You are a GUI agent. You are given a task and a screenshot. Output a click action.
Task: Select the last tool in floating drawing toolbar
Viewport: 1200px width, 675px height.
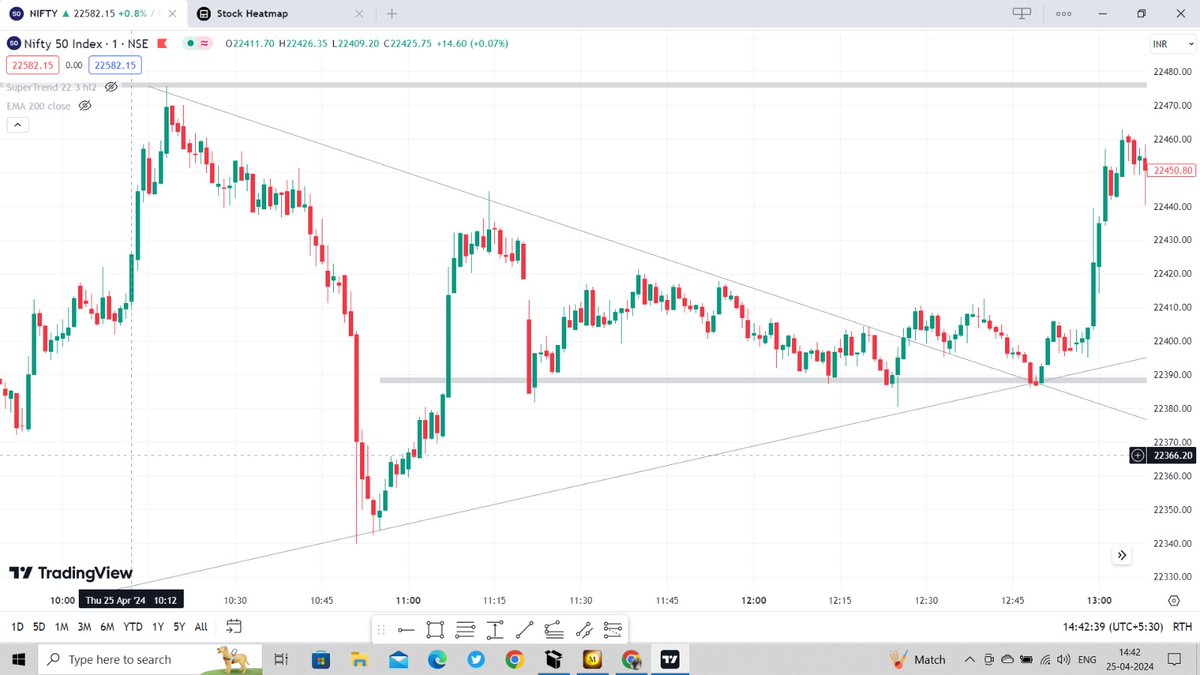(x=613, y=630)
